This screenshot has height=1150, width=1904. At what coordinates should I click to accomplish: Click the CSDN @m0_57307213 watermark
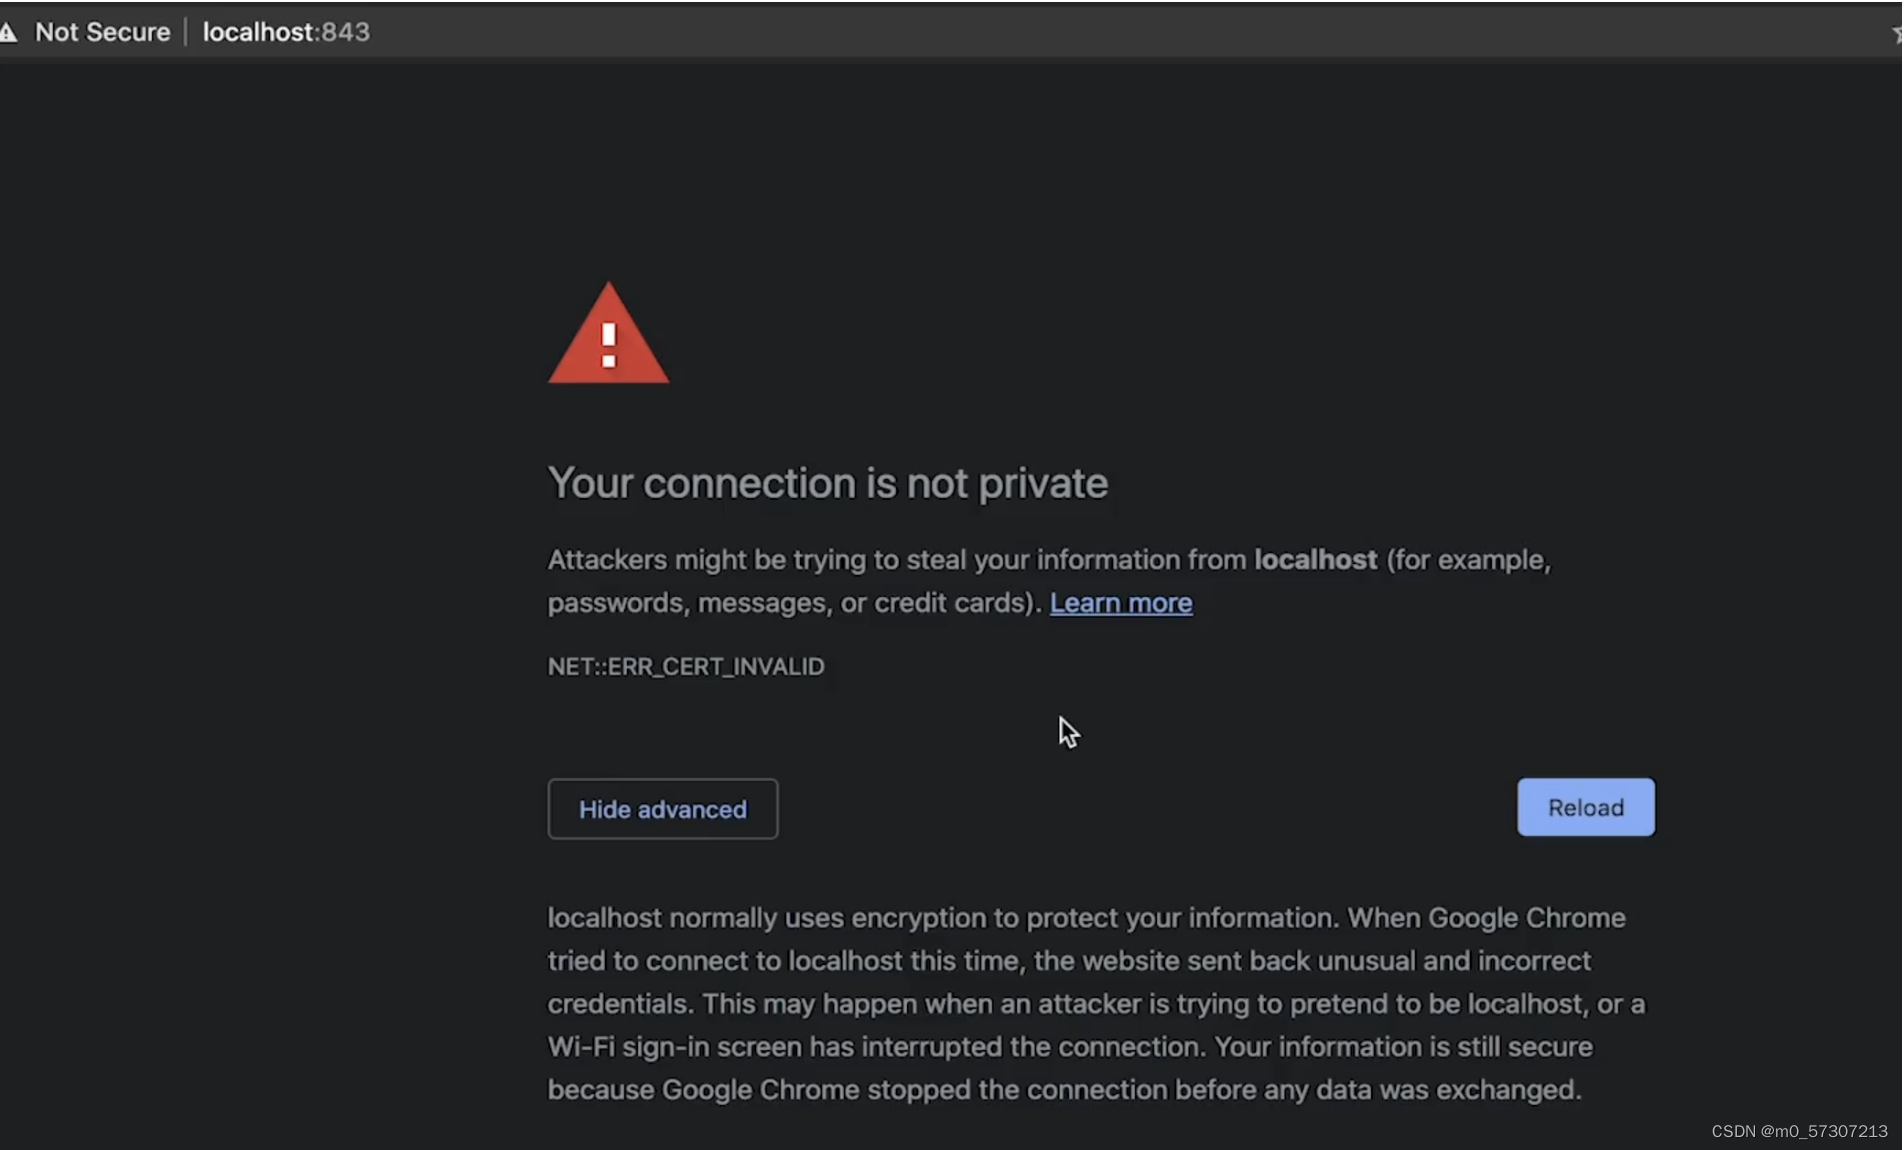[x=1799, y=1131]
